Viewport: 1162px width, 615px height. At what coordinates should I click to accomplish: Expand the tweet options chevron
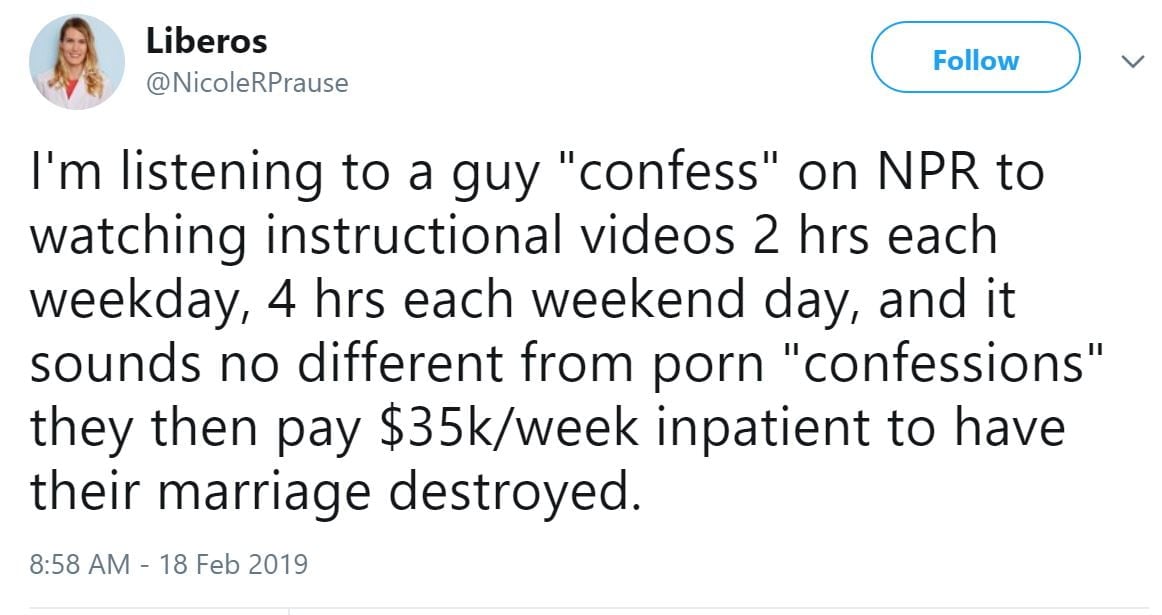1132,61
